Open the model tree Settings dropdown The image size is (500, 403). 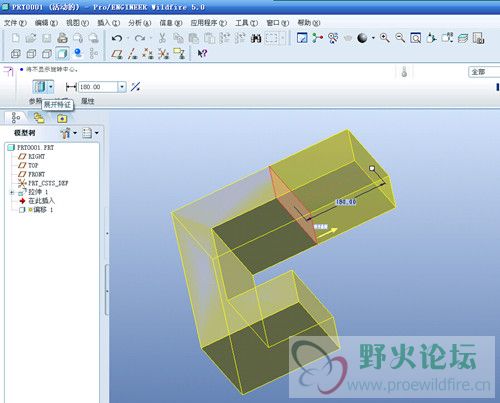(x=90, y=133)
